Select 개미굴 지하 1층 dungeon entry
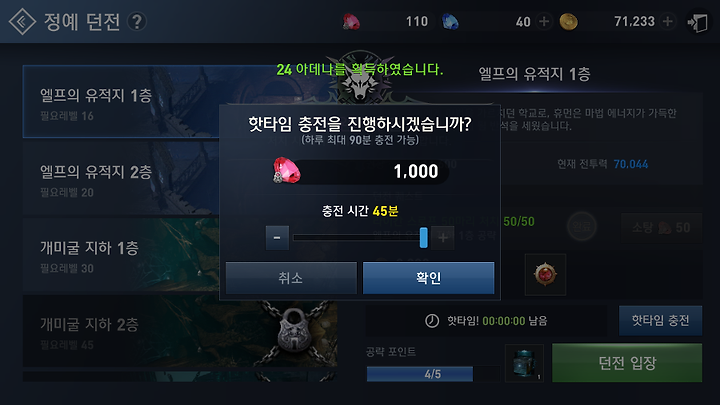This screenshot has height=405, width=720. click(x=121, y=255)
